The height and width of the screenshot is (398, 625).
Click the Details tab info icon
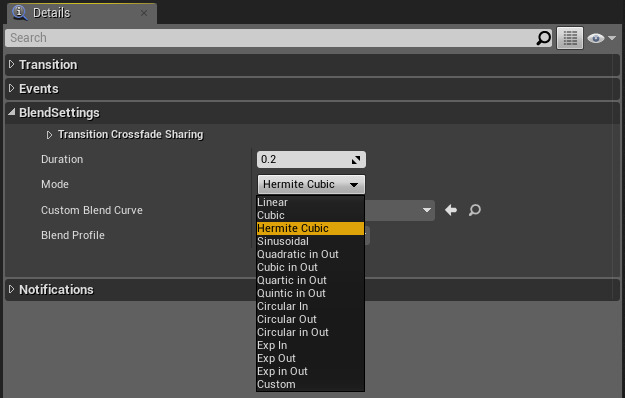(x=19, y=13)
